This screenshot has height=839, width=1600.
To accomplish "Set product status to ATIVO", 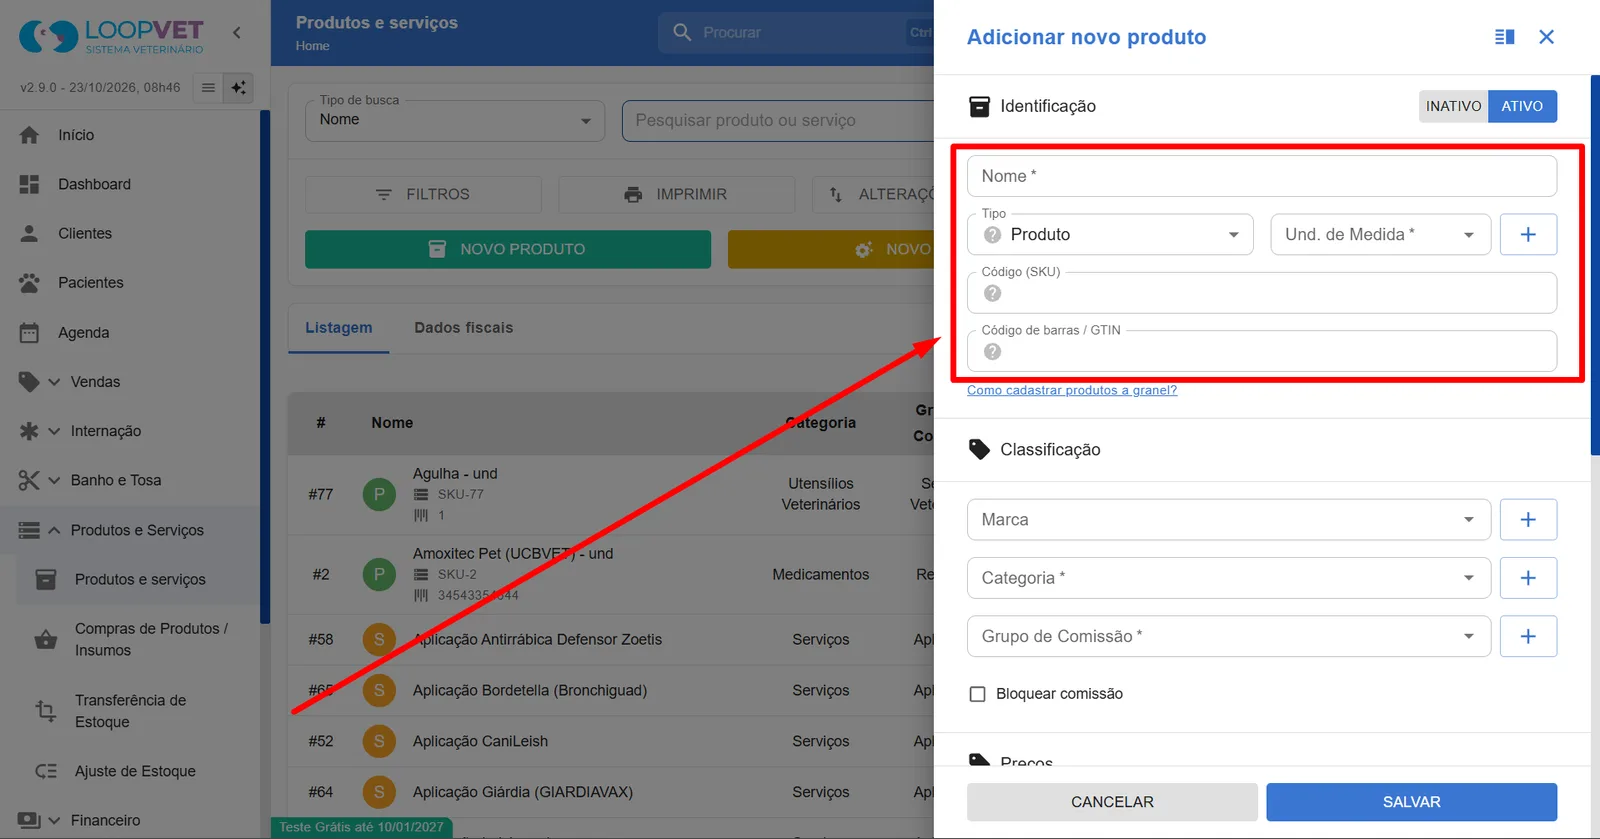I will 1522,106.
